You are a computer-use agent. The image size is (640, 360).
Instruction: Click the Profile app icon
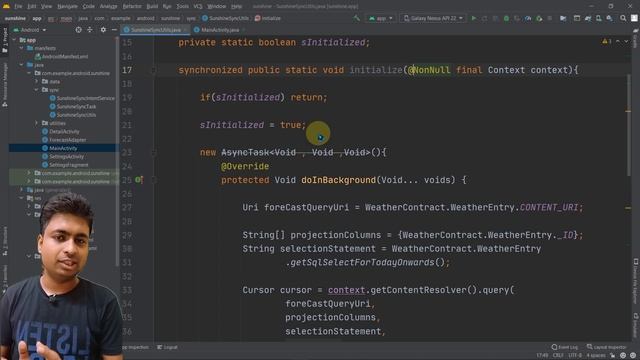click(528, 18)
